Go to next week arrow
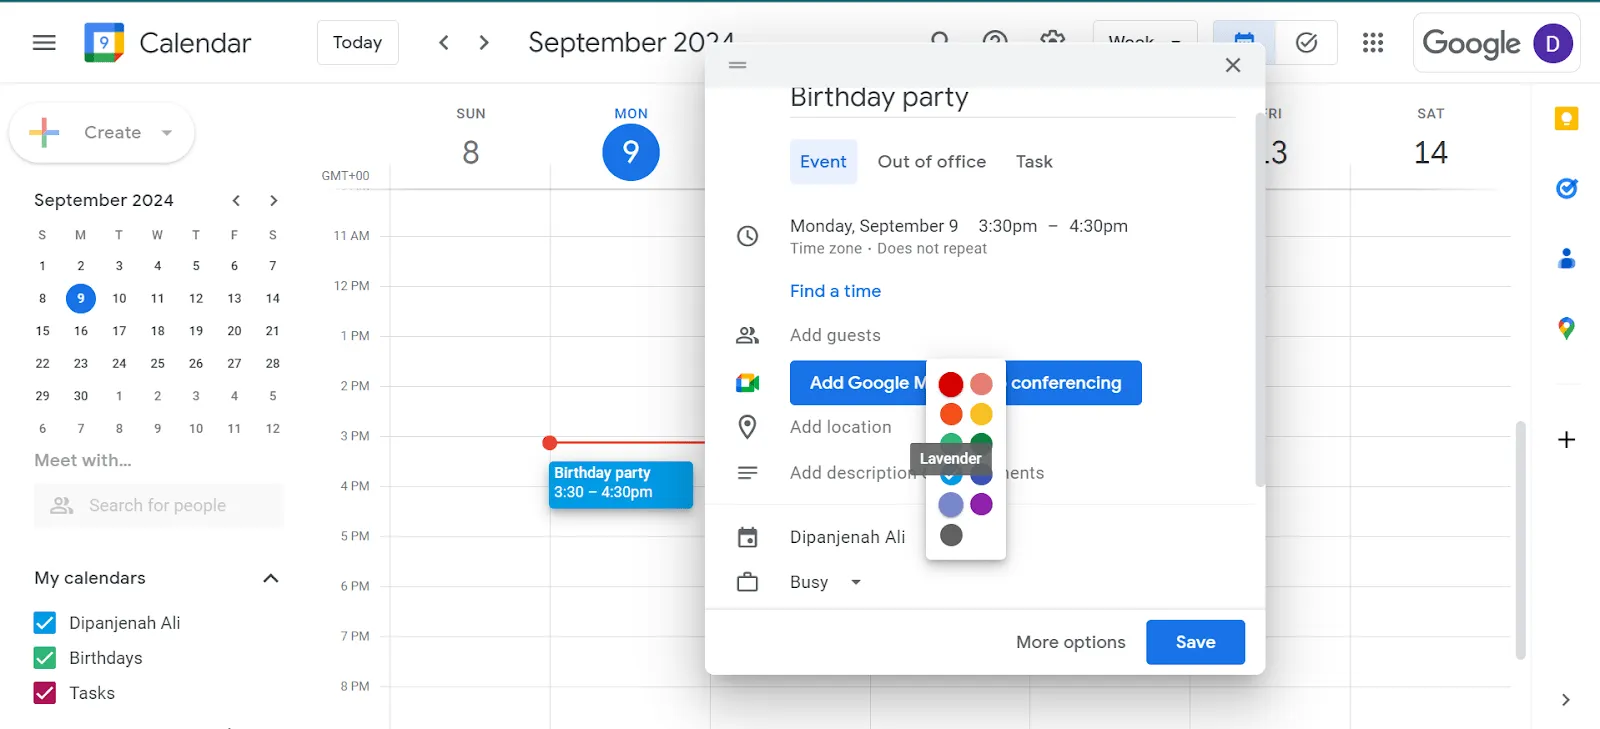This screenshot has width=1600, height=729. [484, 42]
